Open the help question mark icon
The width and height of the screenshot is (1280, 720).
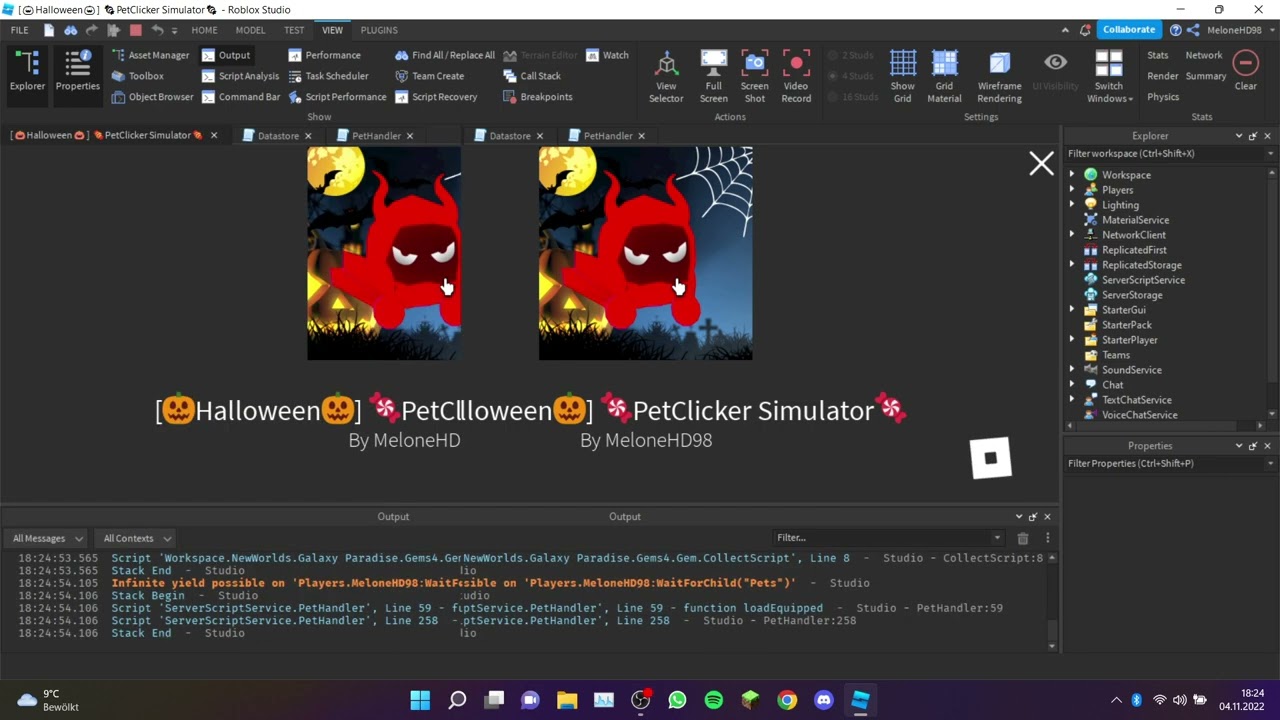[1176, 30]
